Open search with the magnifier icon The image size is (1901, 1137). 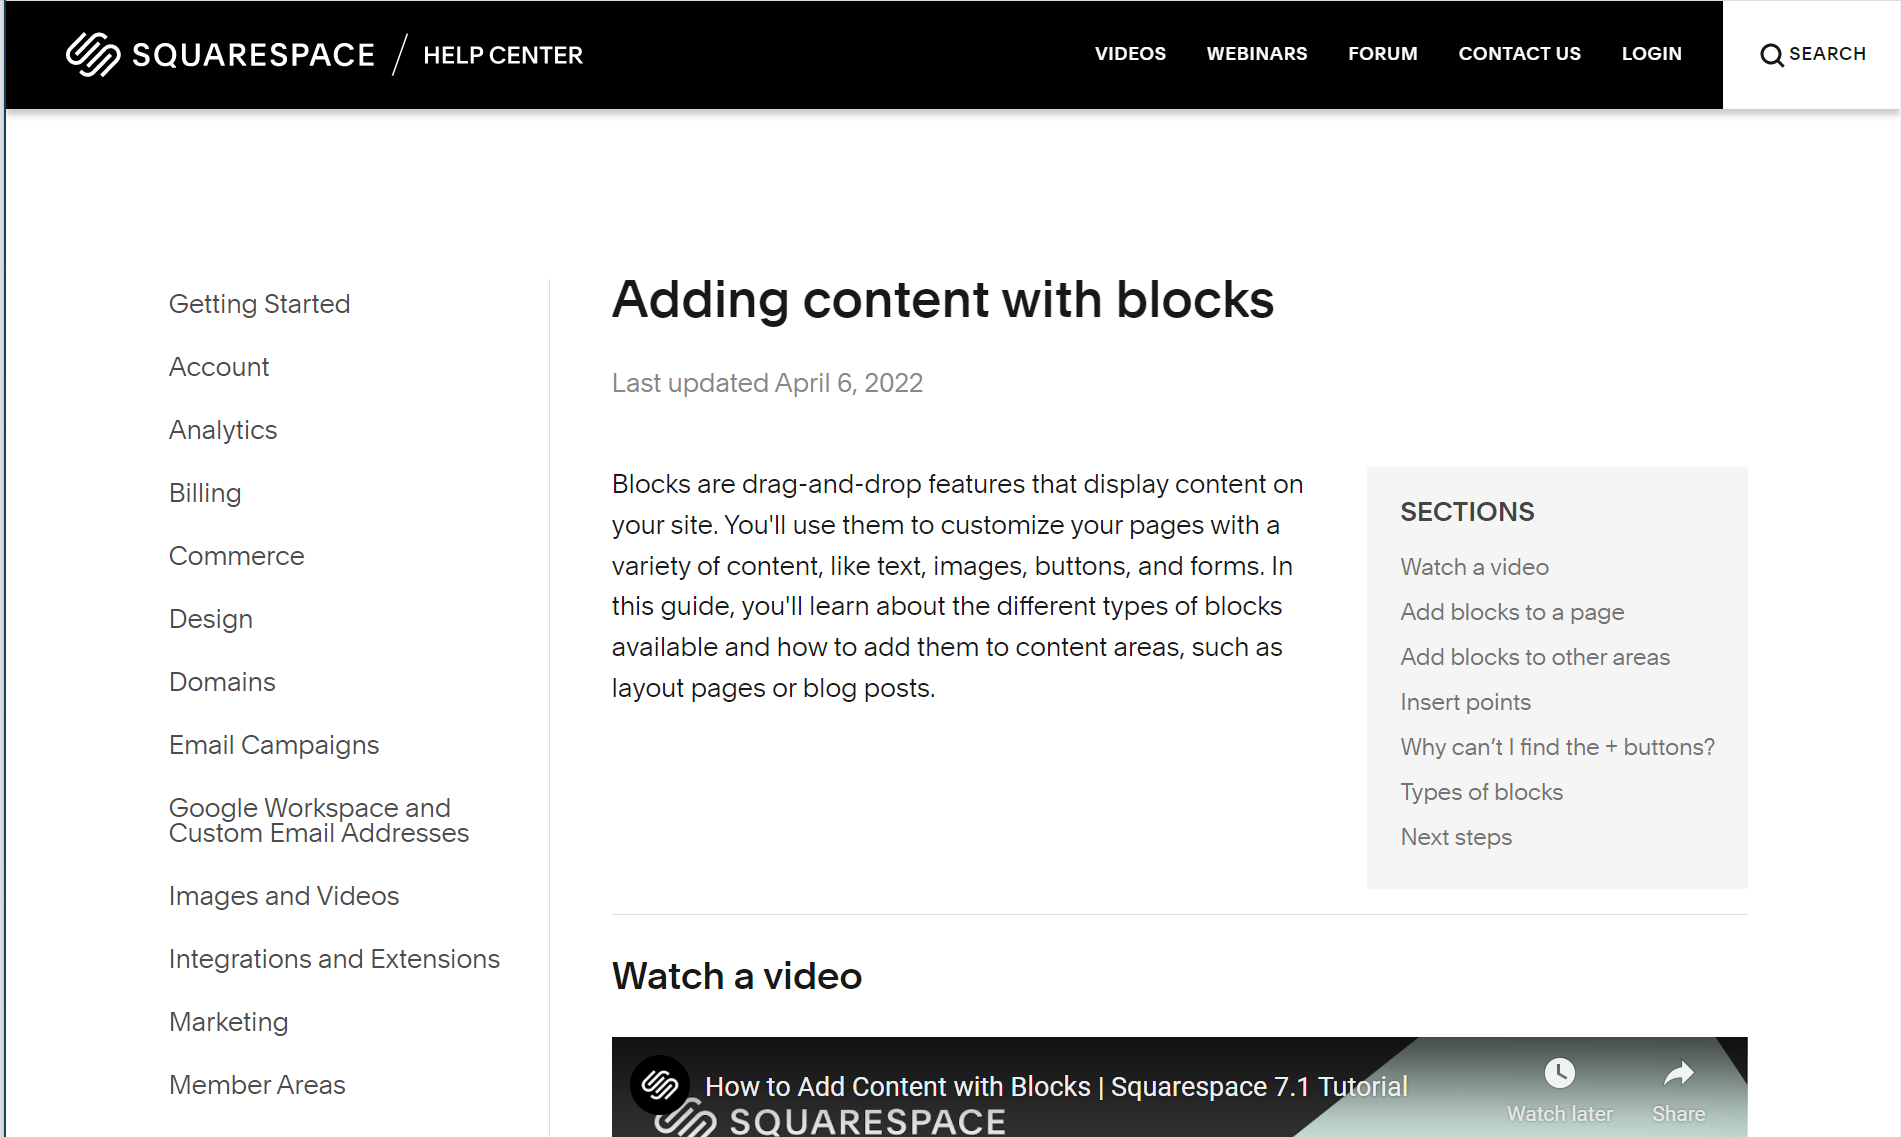click(1811, 55)
